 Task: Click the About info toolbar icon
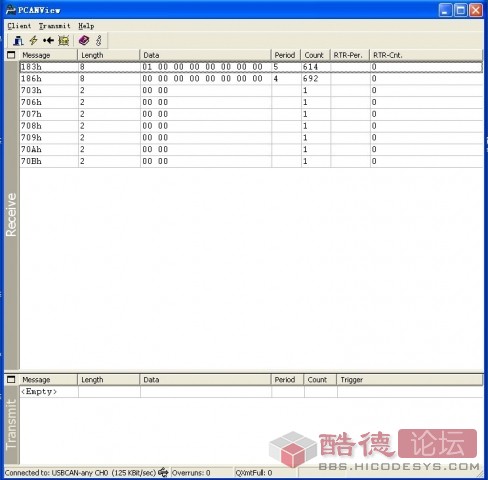tap(99, 41)
